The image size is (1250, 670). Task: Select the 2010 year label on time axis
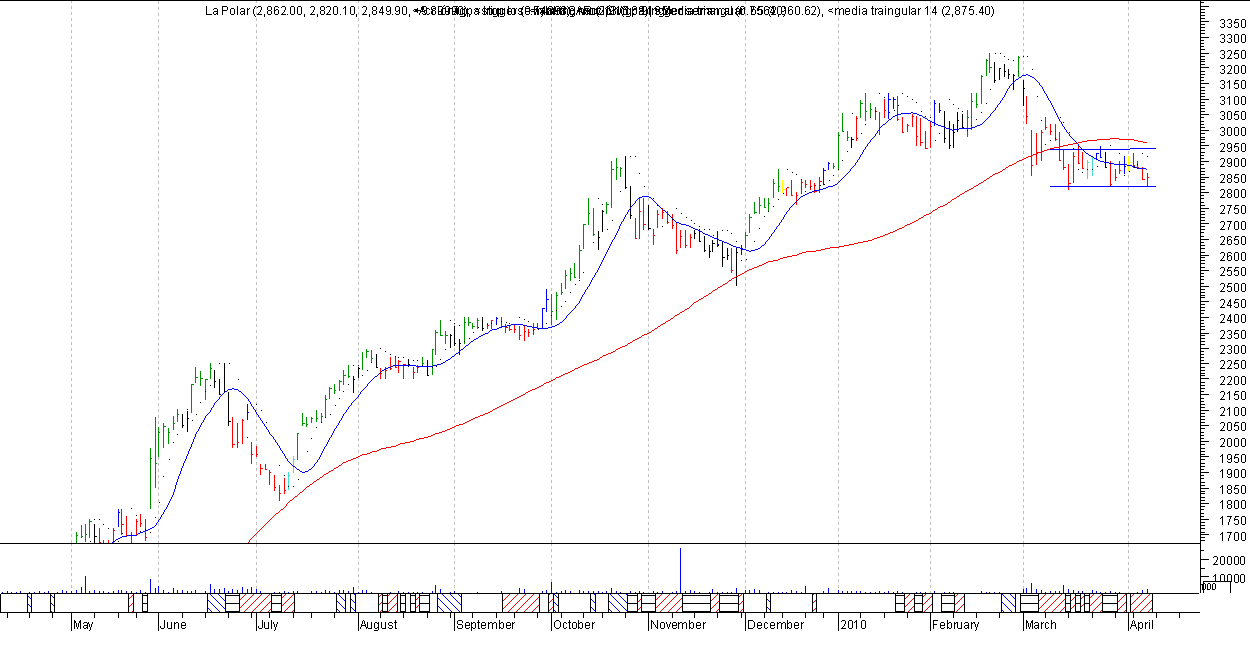(853, 625)
